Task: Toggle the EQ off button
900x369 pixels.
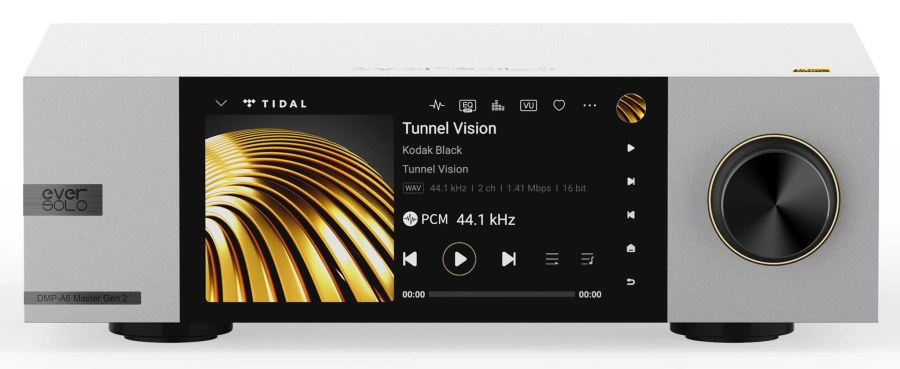Action: 467,106
